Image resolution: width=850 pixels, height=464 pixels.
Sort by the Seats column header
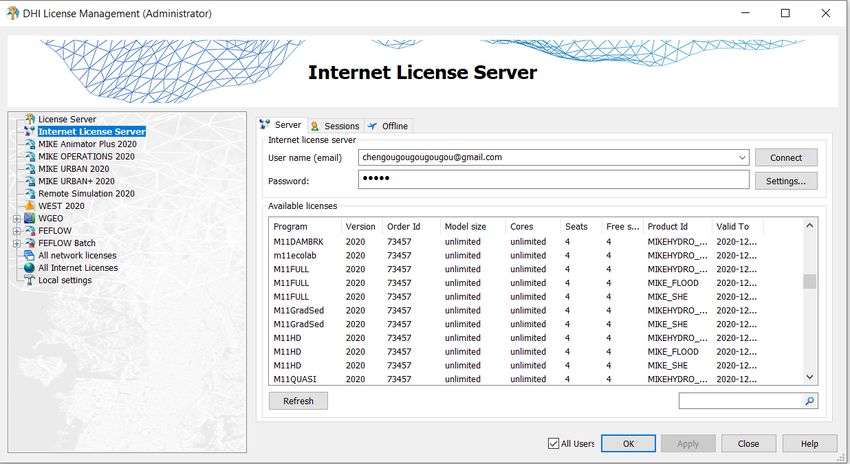[581, 227]
